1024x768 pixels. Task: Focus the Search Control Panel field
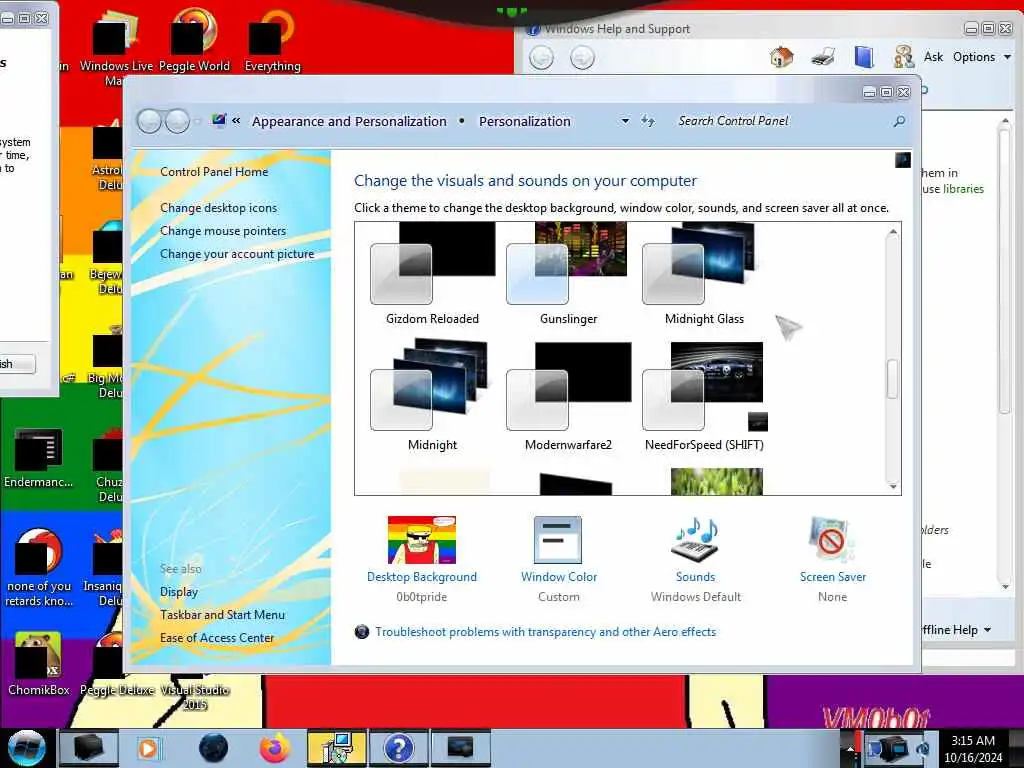click(x=780, y=121)
